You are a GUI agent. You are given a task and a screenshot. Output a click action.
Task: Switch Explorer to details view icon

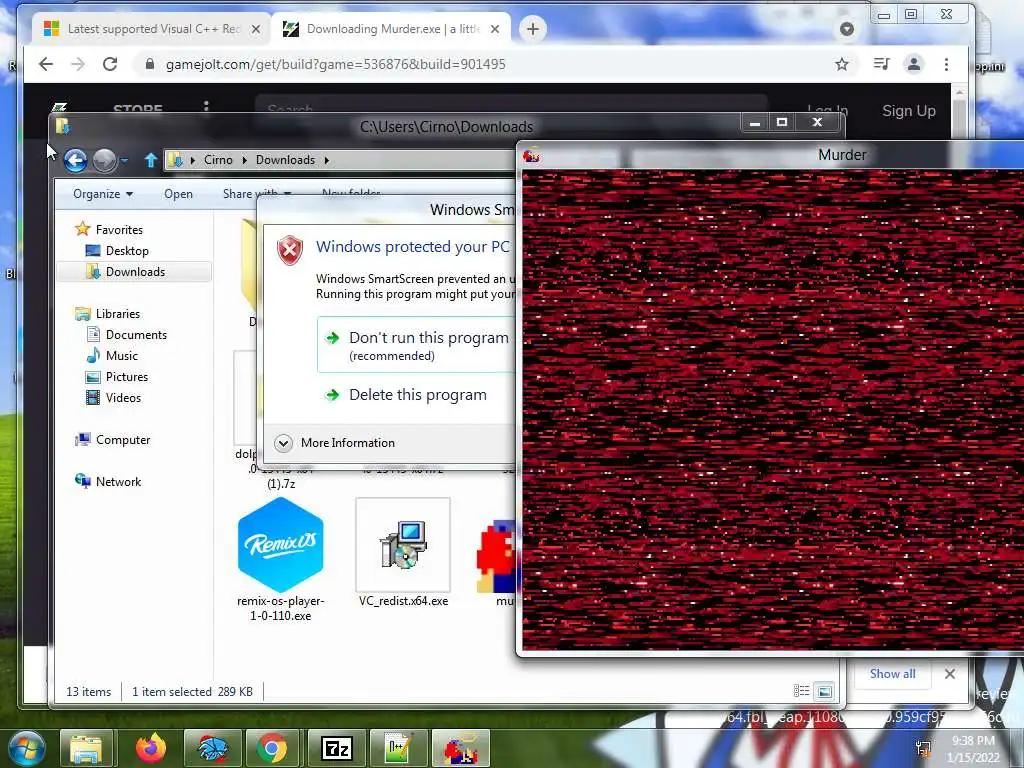(801, 691)
